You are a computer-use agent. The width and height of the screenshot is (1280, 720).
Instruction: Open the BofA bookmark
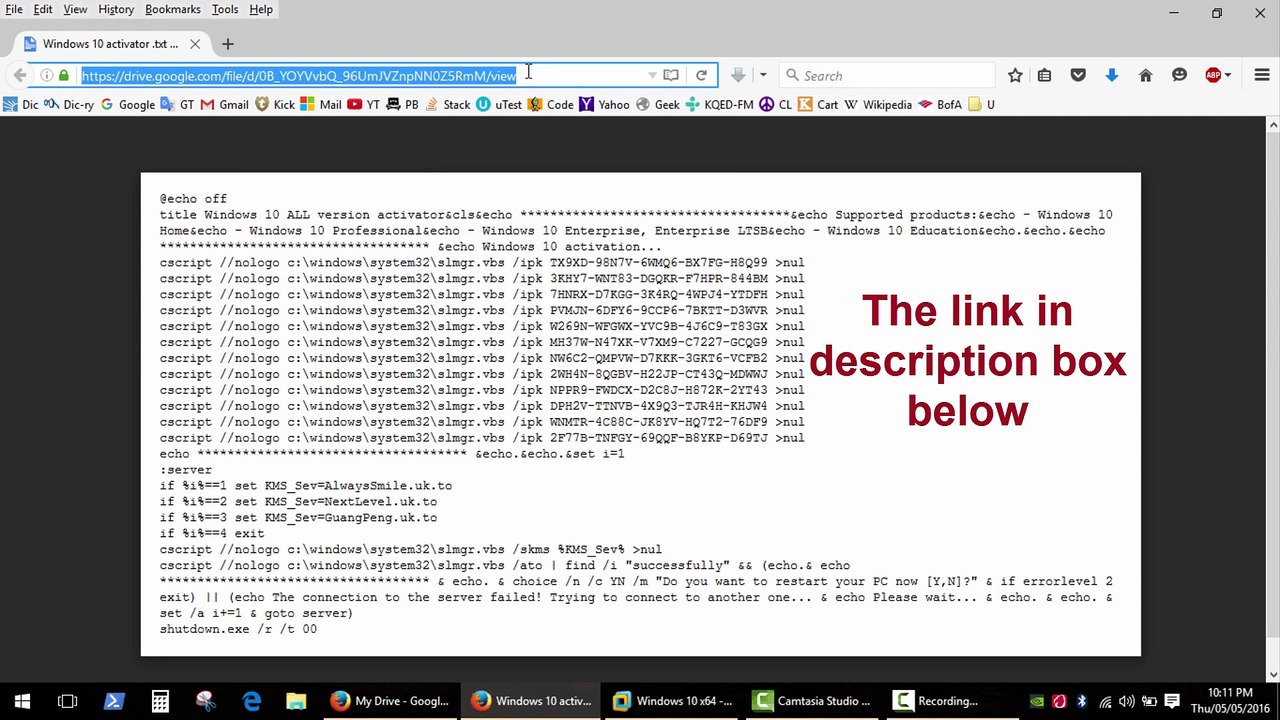[x=940, y=104]
